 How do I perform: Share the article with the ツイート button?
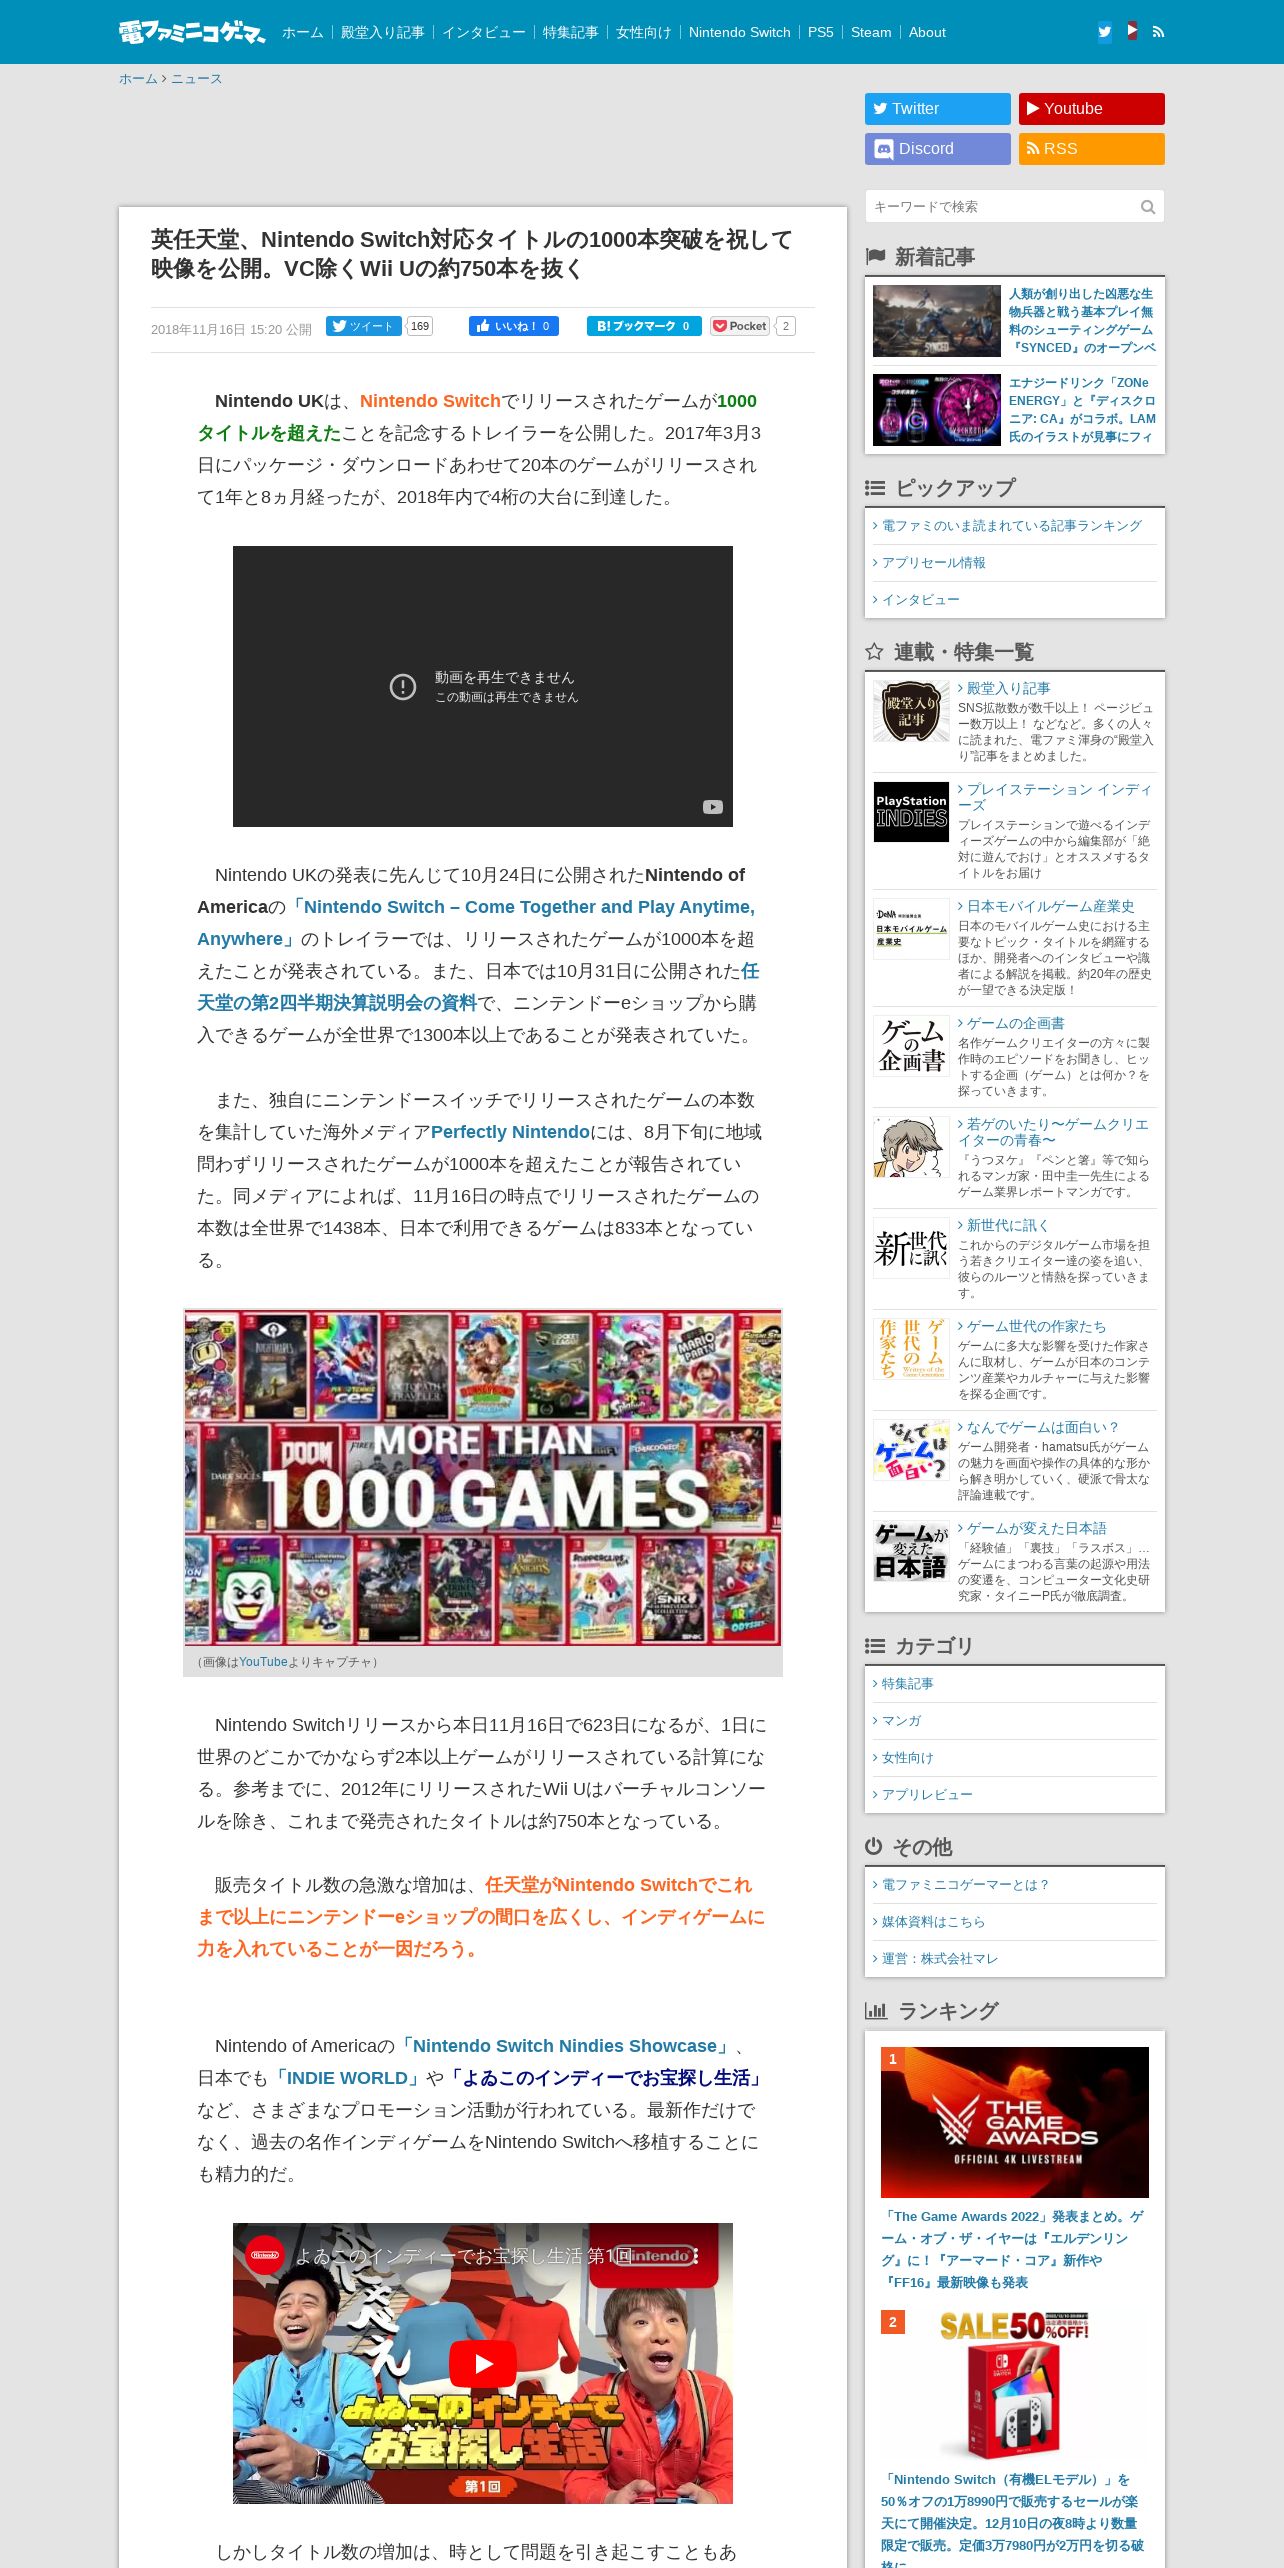pos(364,326)
